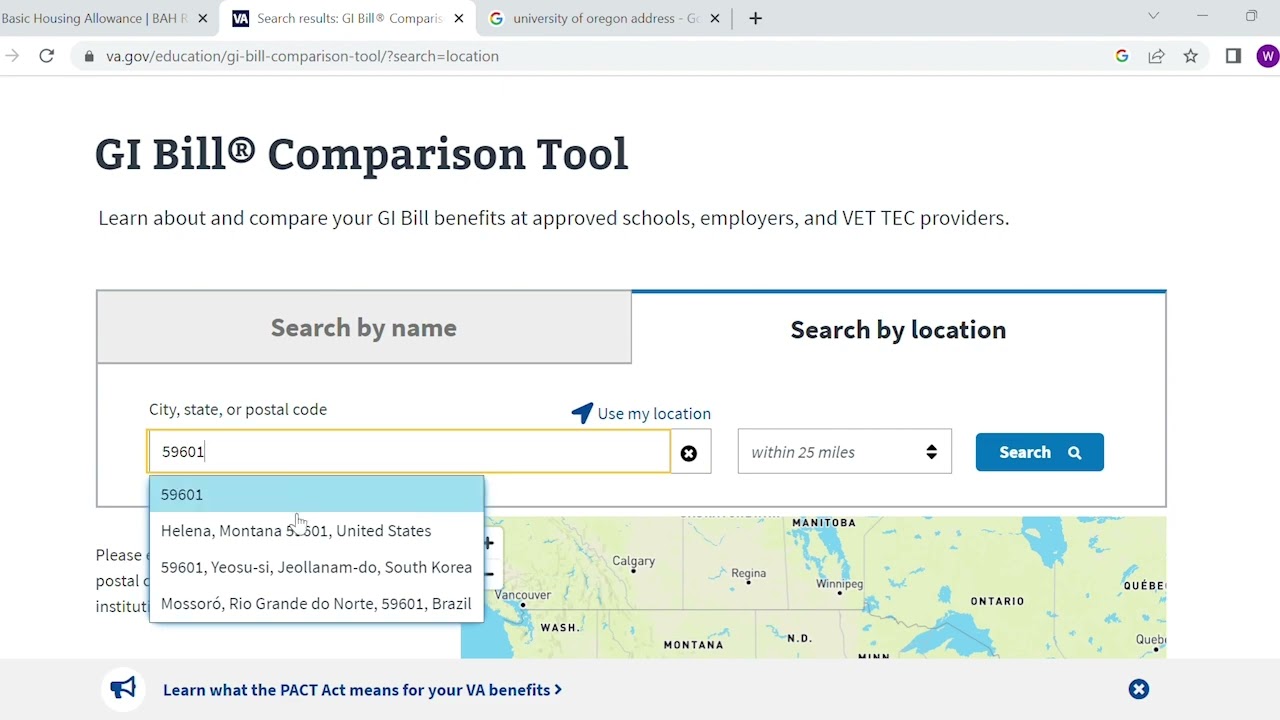Click the Use my location link
Viewport: 1280px width, 720px height.
tap(654, 413)
